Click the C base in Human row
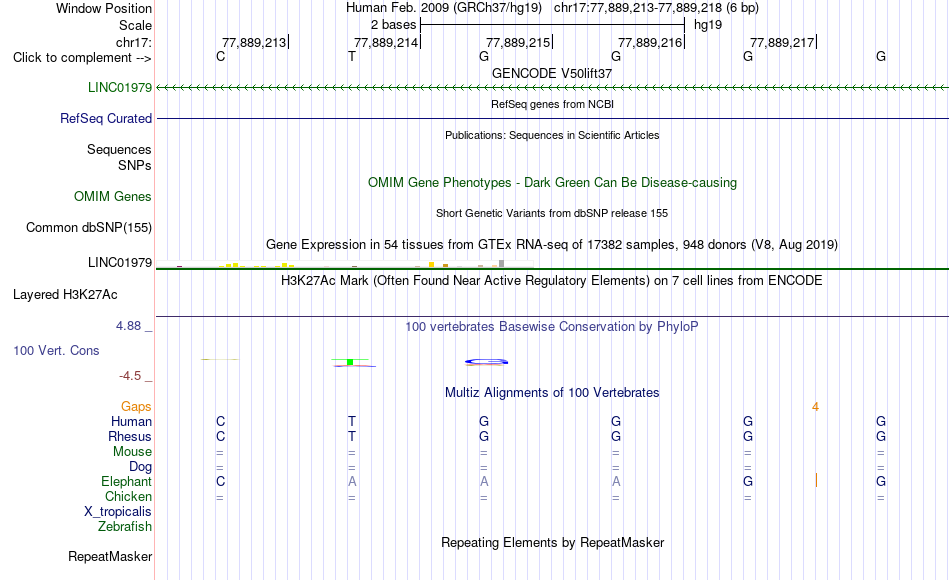950x580 pixels. 221,421
